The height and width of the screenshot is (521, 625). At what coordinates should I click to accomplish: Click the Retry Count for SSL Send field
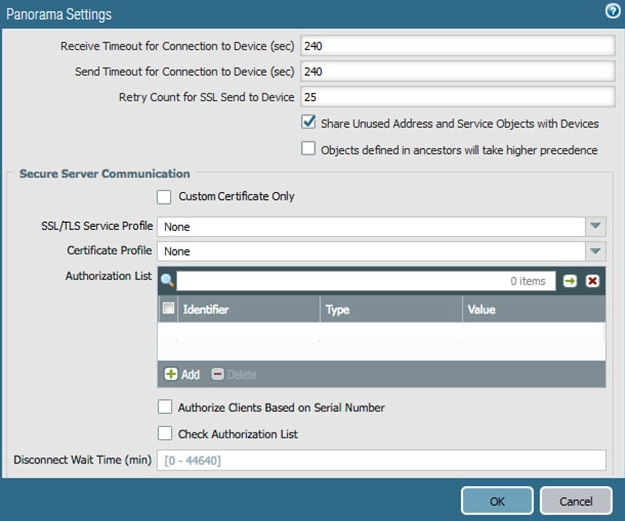(458, 97)
